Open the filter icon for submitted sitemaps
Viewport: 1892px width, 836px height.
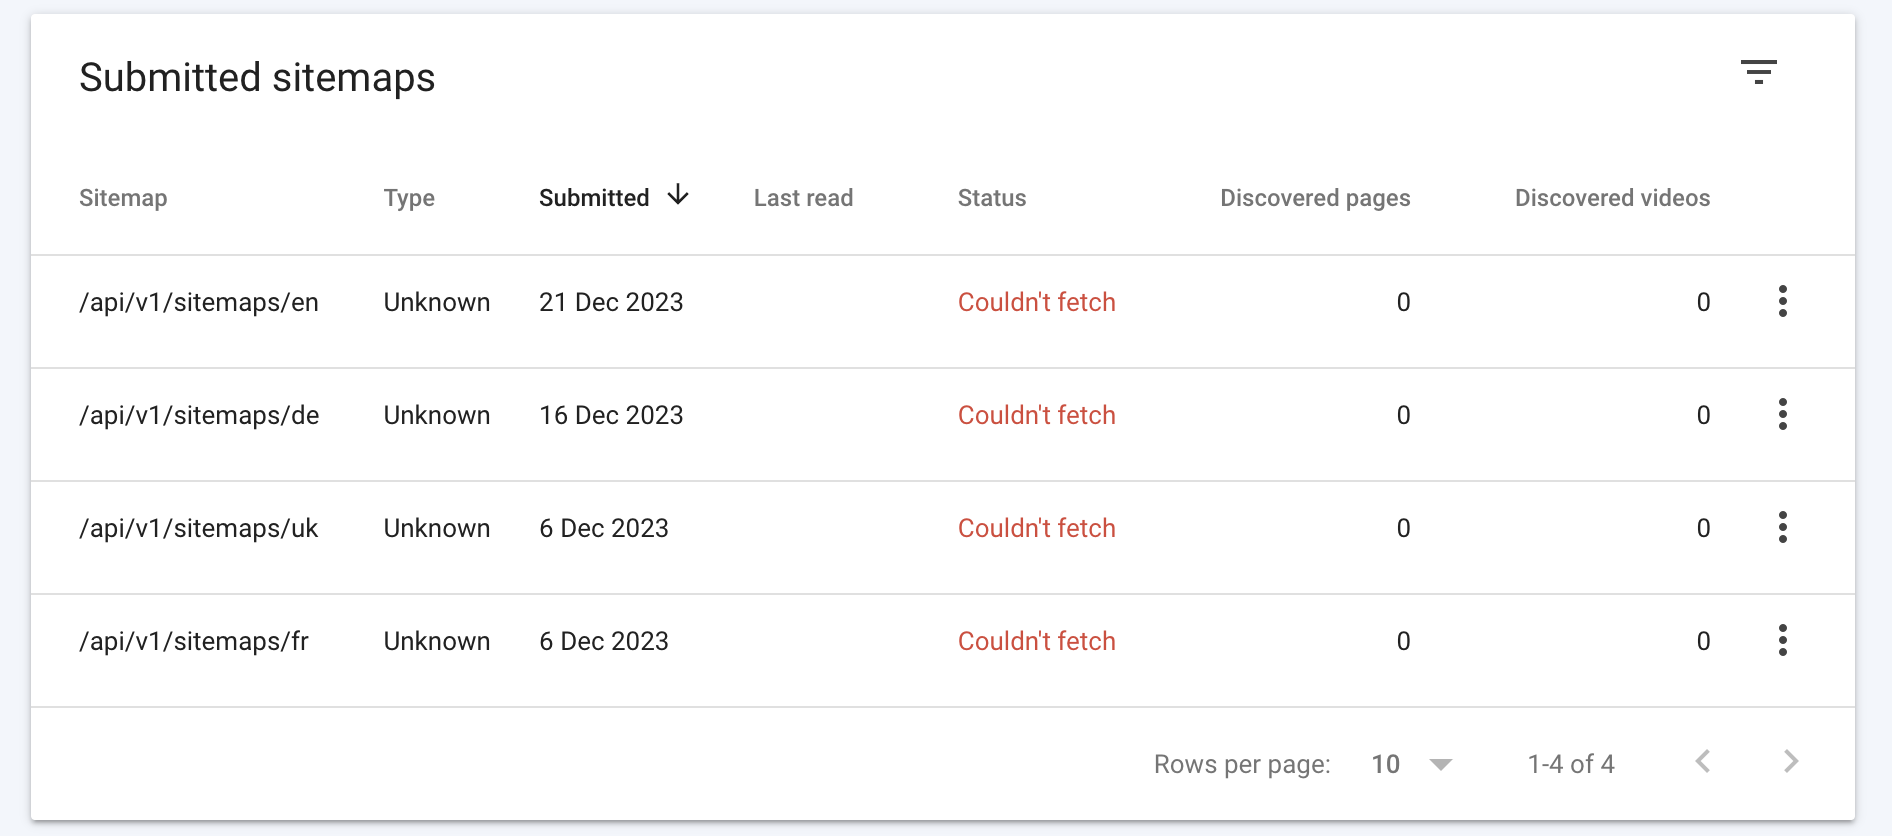click(x=1758, y=72)
